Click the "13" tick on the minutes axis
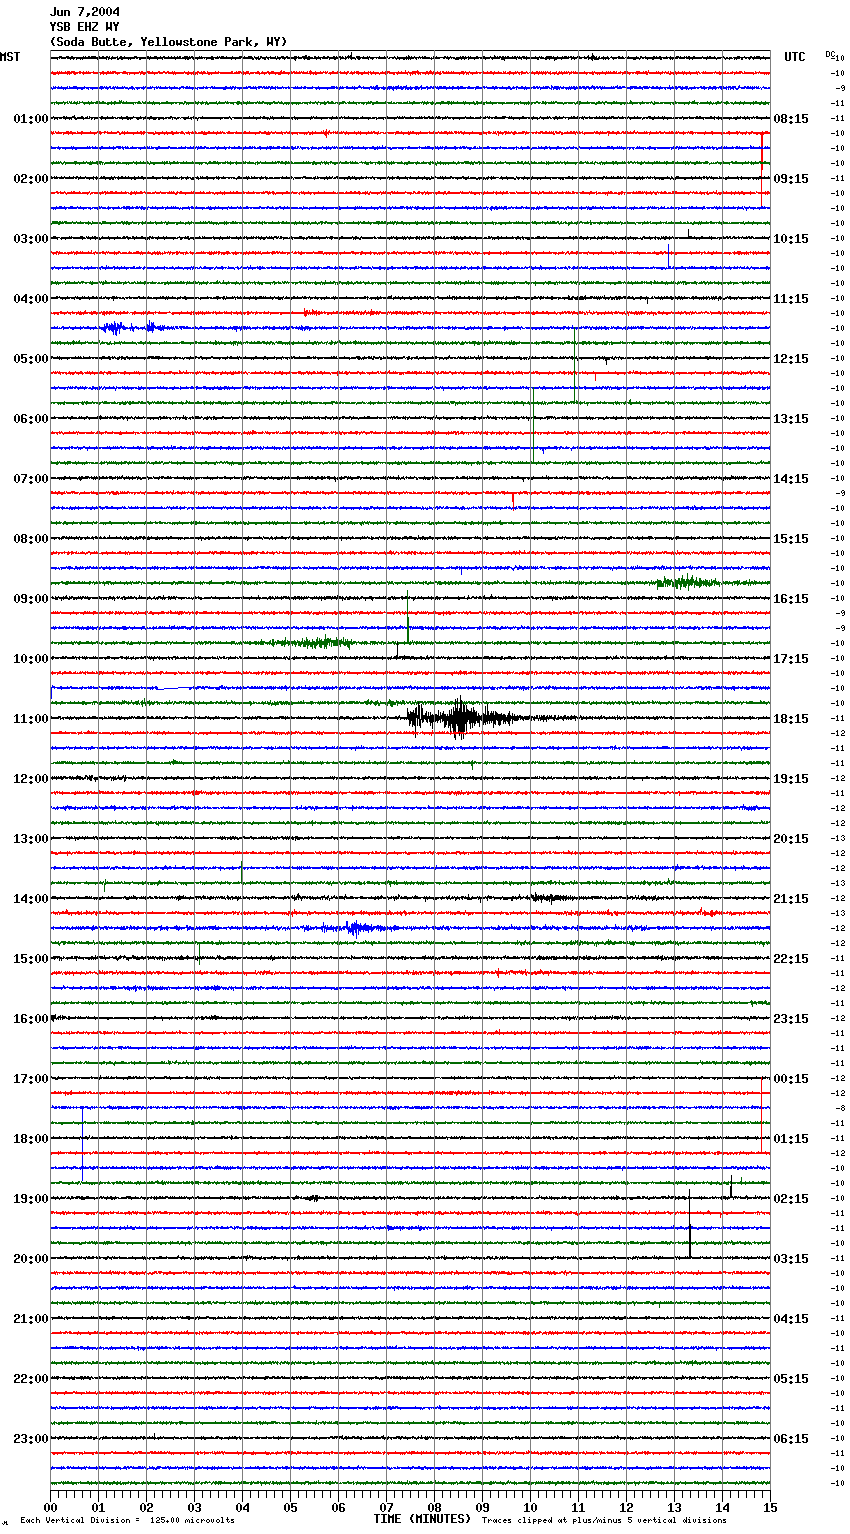The height and width of the screenshot is (1534, 850). click(674, 1506)
